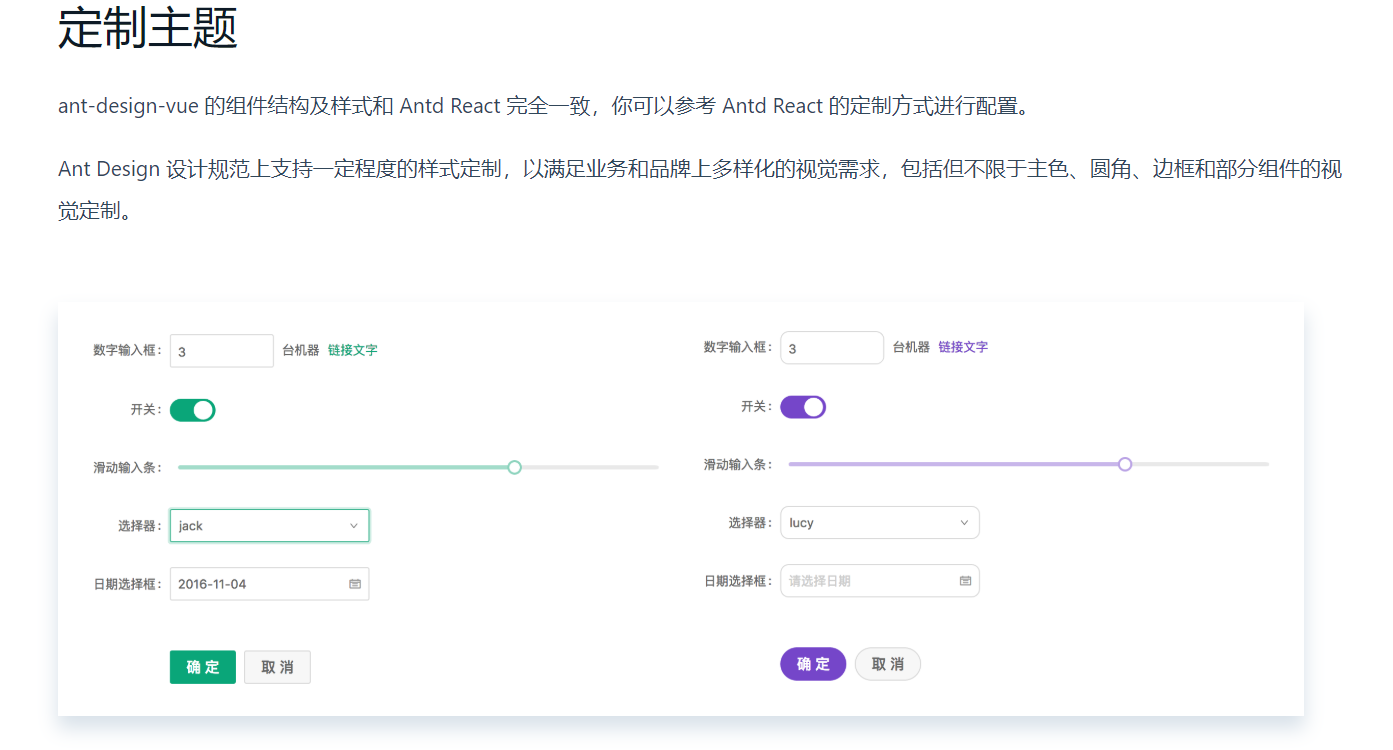Click the 日期选择框 label beside the purple-theme date picker

click(x=738, y=581)
